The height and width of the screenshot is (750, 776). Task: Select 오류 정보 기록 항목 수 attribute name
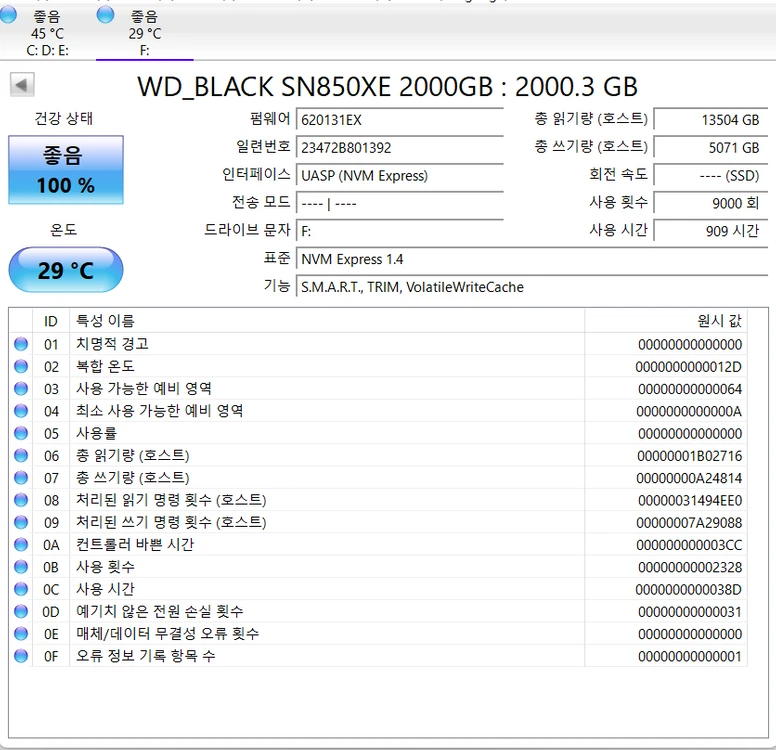point(146,656)
